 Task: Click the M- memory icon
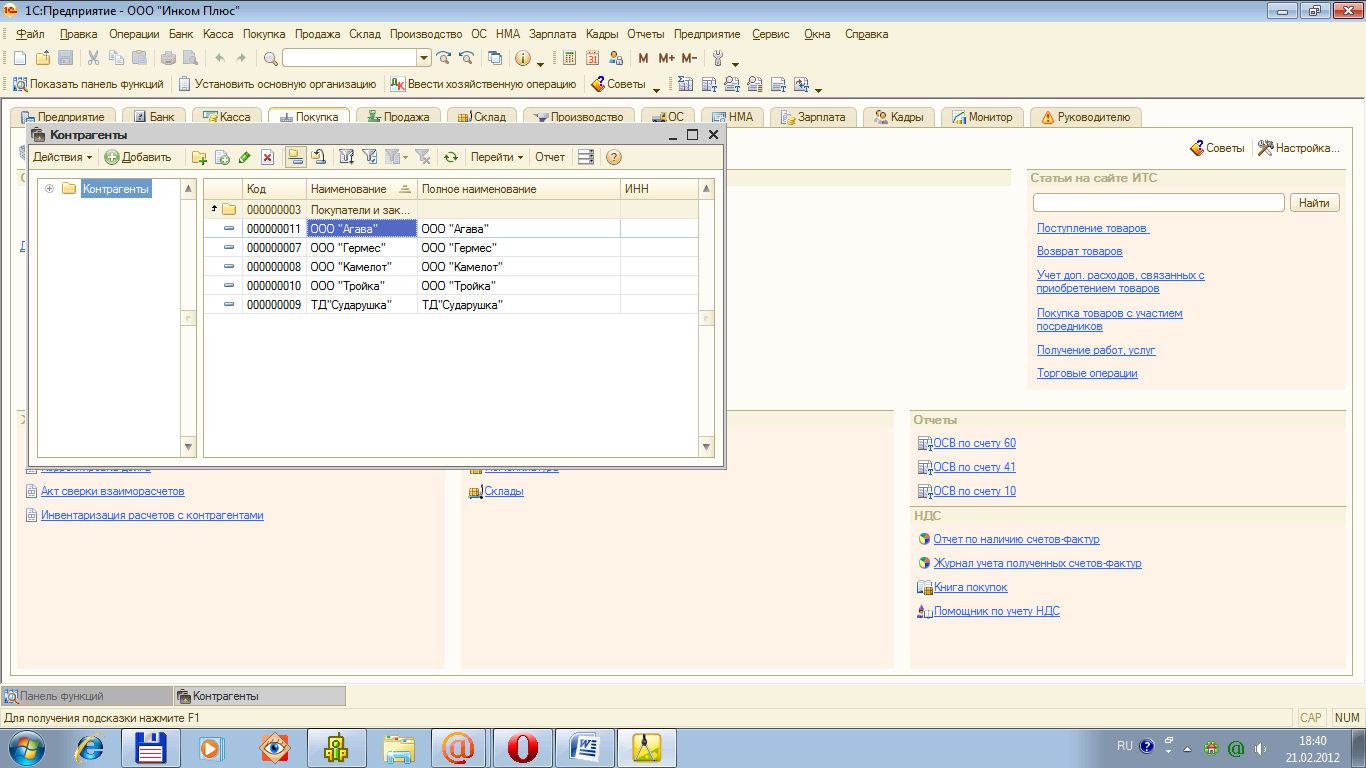tap(689, 58)
